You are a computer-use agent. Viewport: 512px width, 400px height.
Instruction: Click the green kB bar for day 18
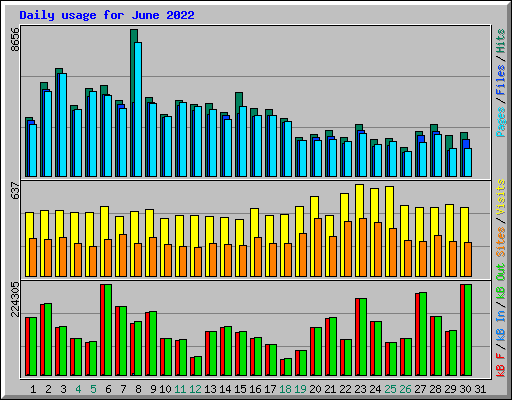(288, 367)
